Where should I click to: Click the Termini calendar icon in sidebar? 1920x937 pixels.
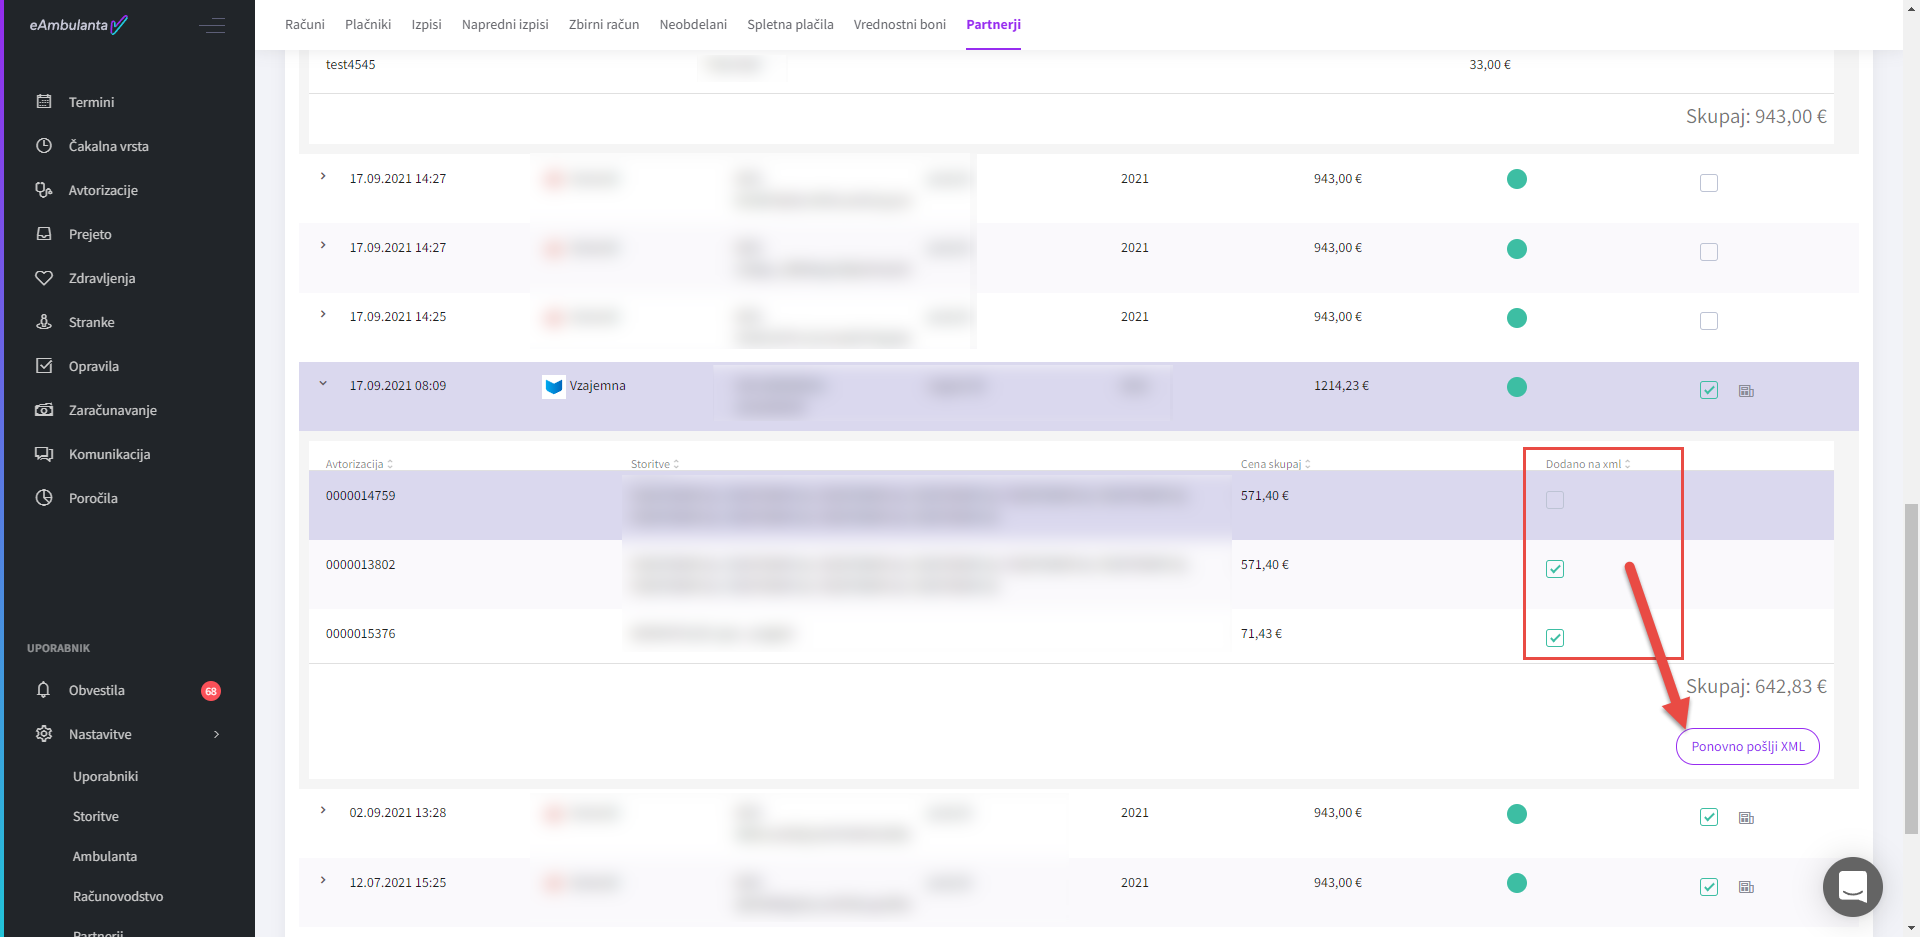44,102
